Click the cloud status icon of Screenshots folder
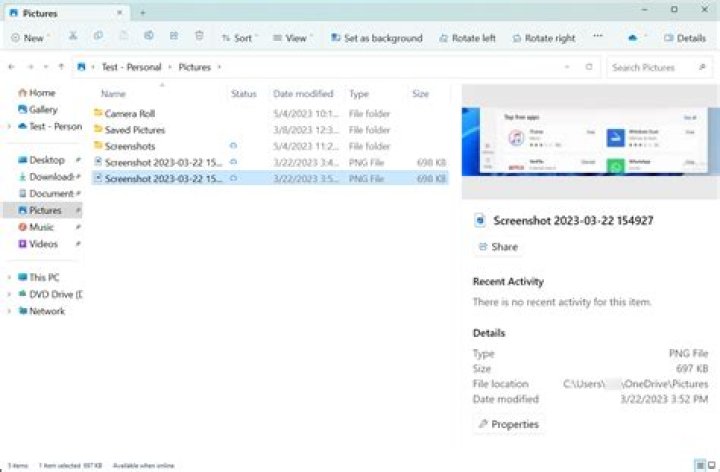The height and width of the screenshot is (472, 720). pos(233,146)
